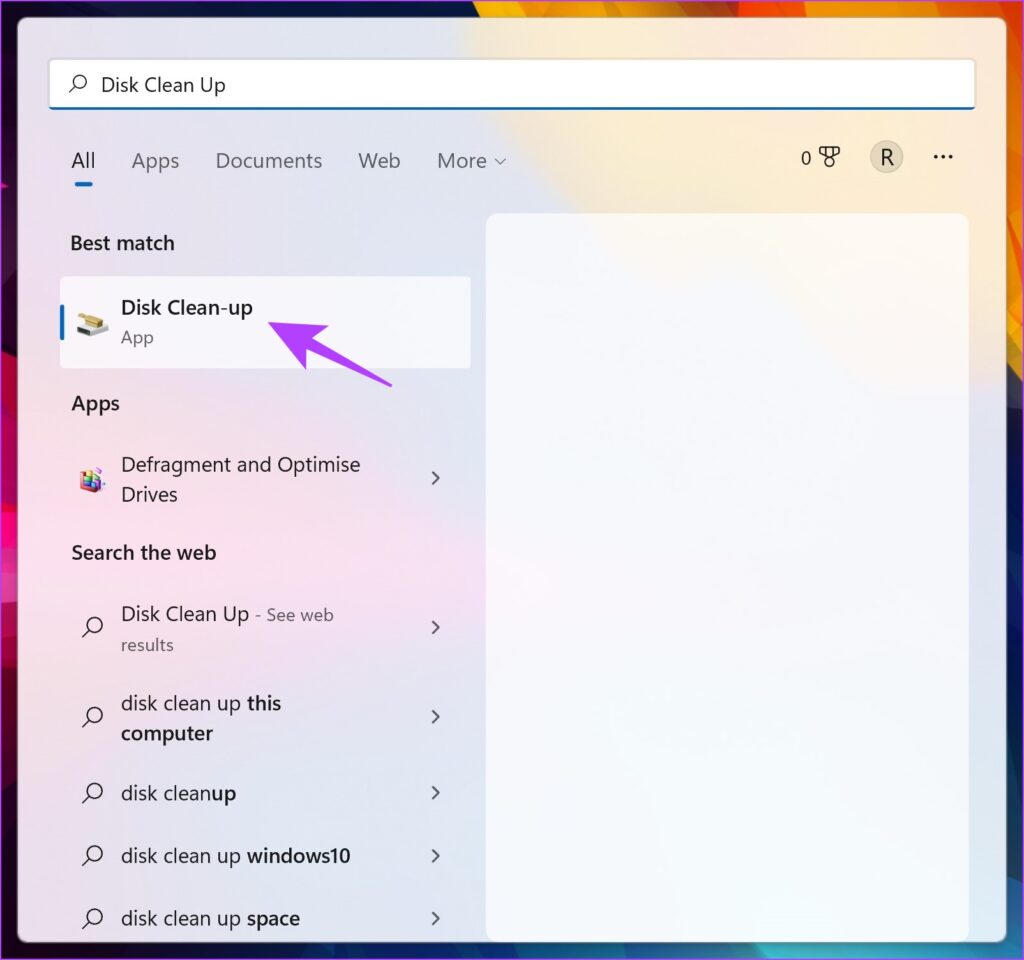The height and width of the screenshot is (960, 1024).
Task: Open the Microsoft Rewards counter icon
Action: (819, 157)
